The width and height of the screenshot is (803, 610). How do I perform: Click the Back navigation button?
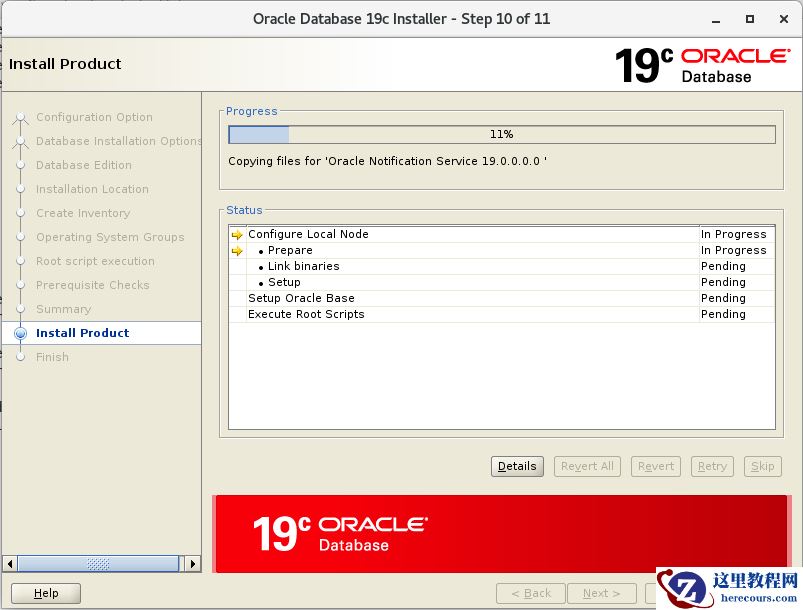pyautogui.click(x=531, y=593)
